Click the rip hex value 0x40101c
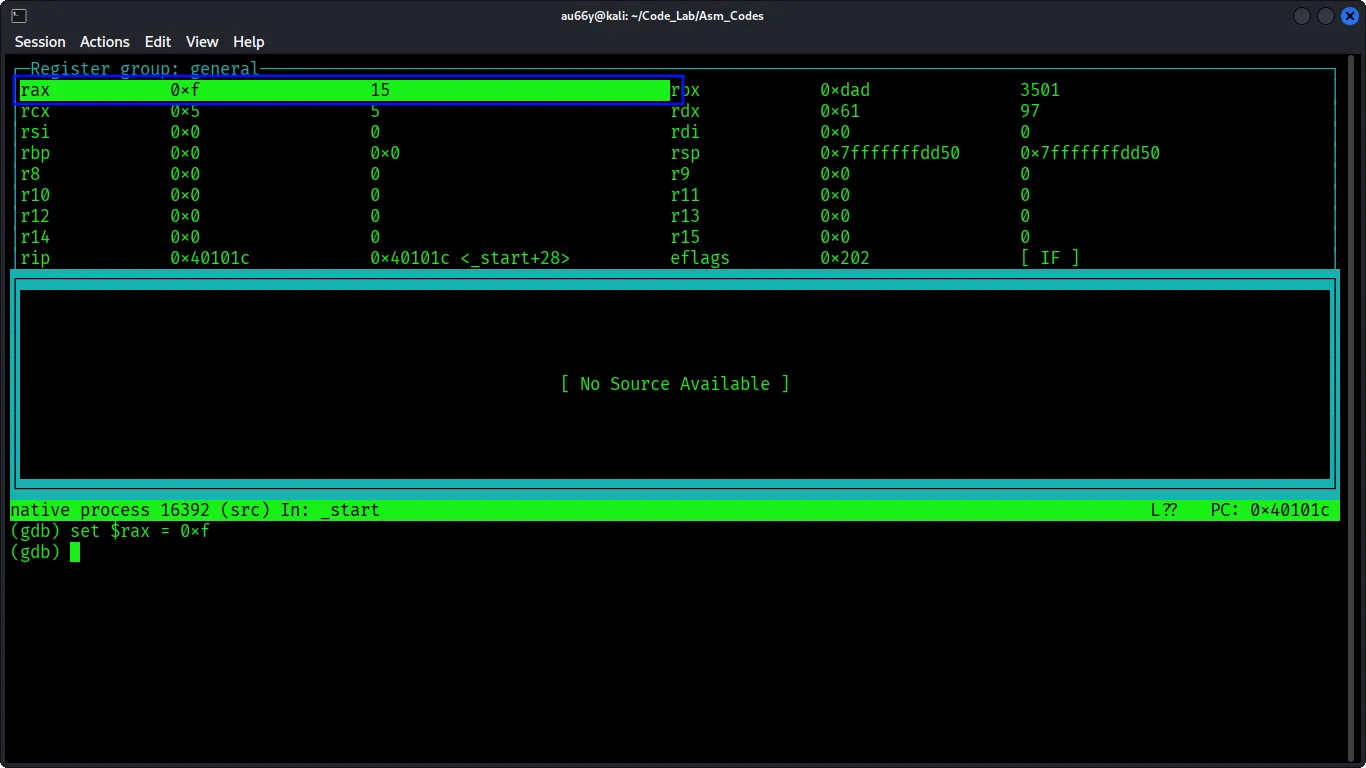Screen dimensions: 1366x768 click(x=210, y=258)
